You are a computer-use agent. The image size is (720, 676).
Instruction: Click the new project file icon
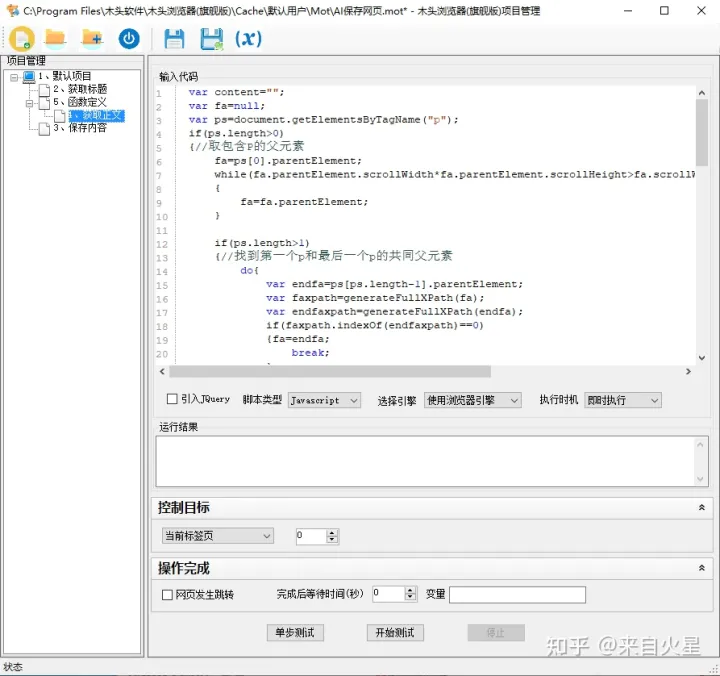[x=22, y=39]
